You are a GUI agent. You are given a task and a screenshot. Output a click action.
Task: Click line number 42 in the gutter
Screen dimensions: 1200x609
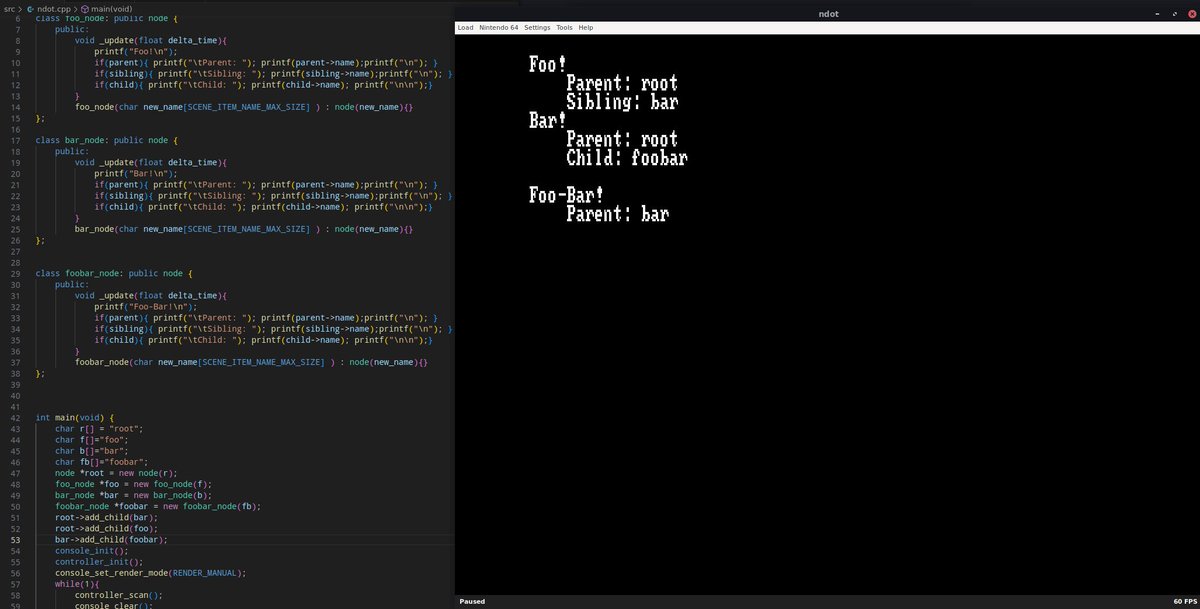pyautogui.click(x=18, y=417)
